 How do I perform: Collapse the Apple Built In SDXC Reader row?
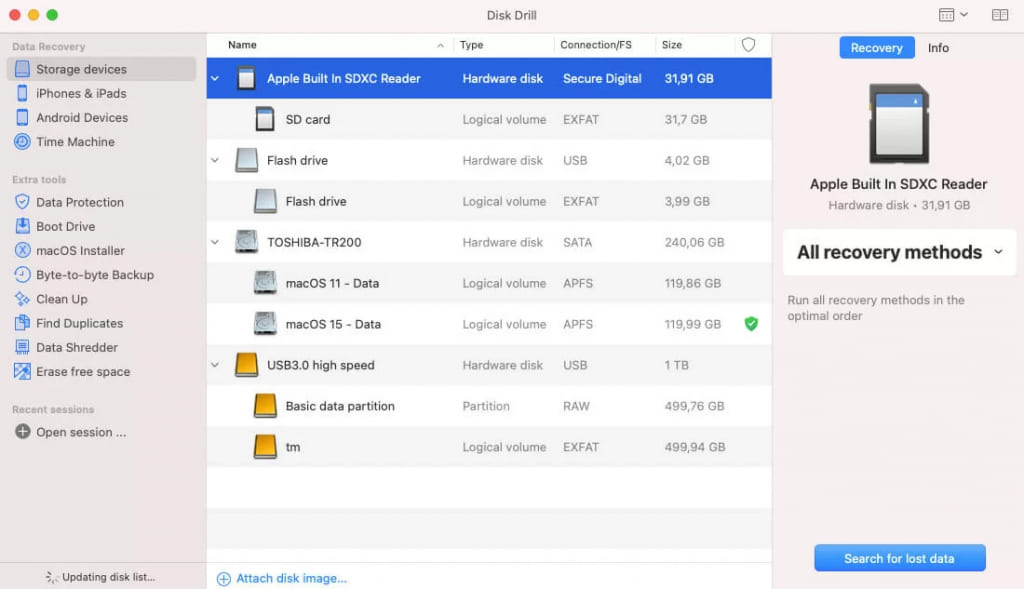[x=215, y=78]
